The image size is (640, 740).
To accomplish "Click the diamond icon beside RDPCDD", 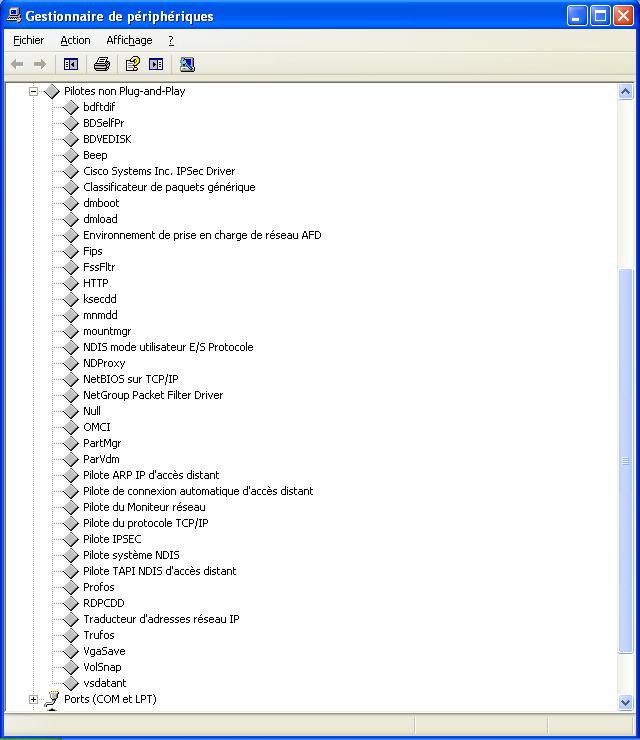I will click(x=71, y=603).
